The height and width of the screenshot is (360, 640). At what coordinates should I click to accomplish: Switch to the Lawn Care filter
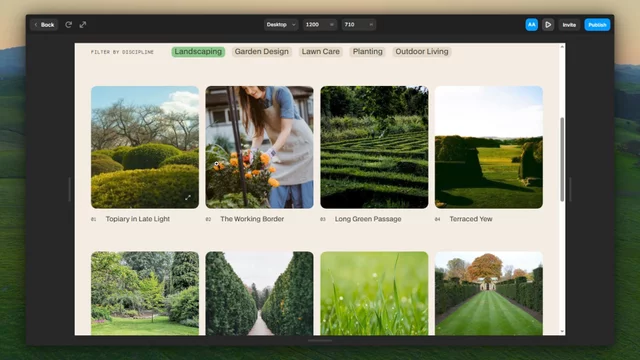[x=320, y=51]
